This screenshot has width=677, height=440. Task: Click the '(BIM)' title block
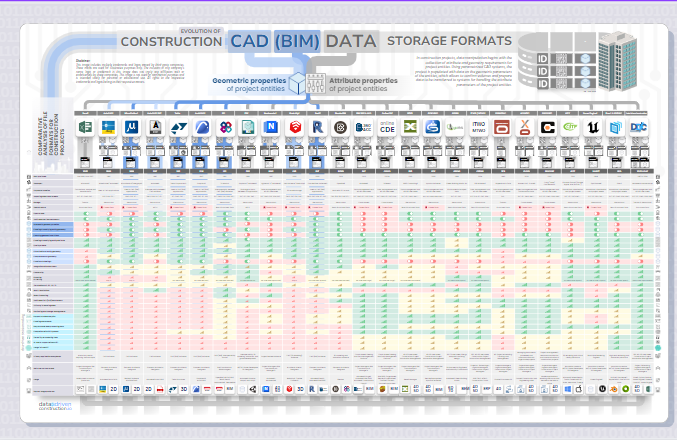click(x=297, y=41)
